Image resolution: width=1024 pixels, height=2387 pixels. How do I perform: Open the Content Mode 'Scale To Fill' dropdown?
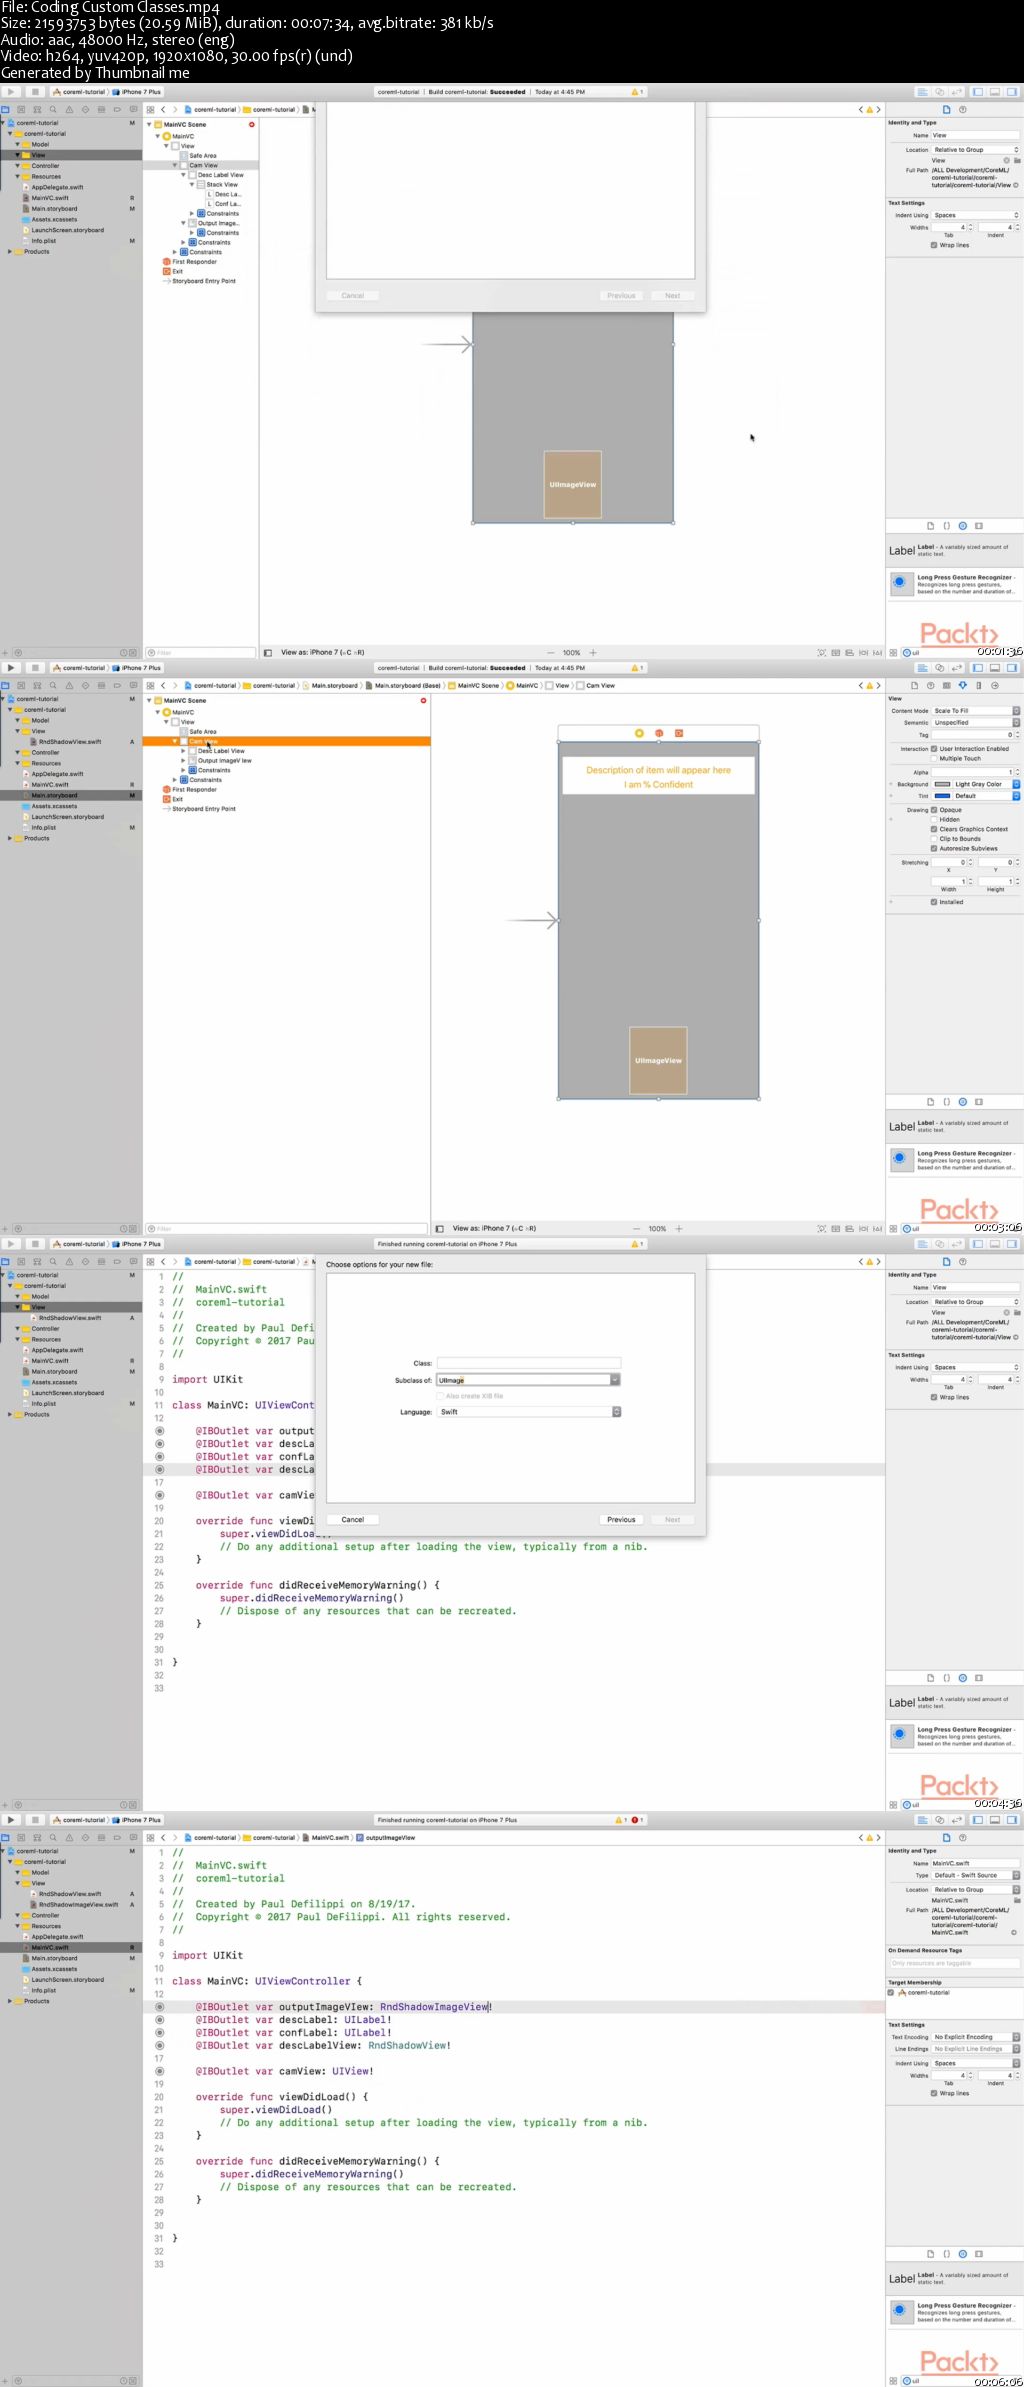[x=975, y=711]
